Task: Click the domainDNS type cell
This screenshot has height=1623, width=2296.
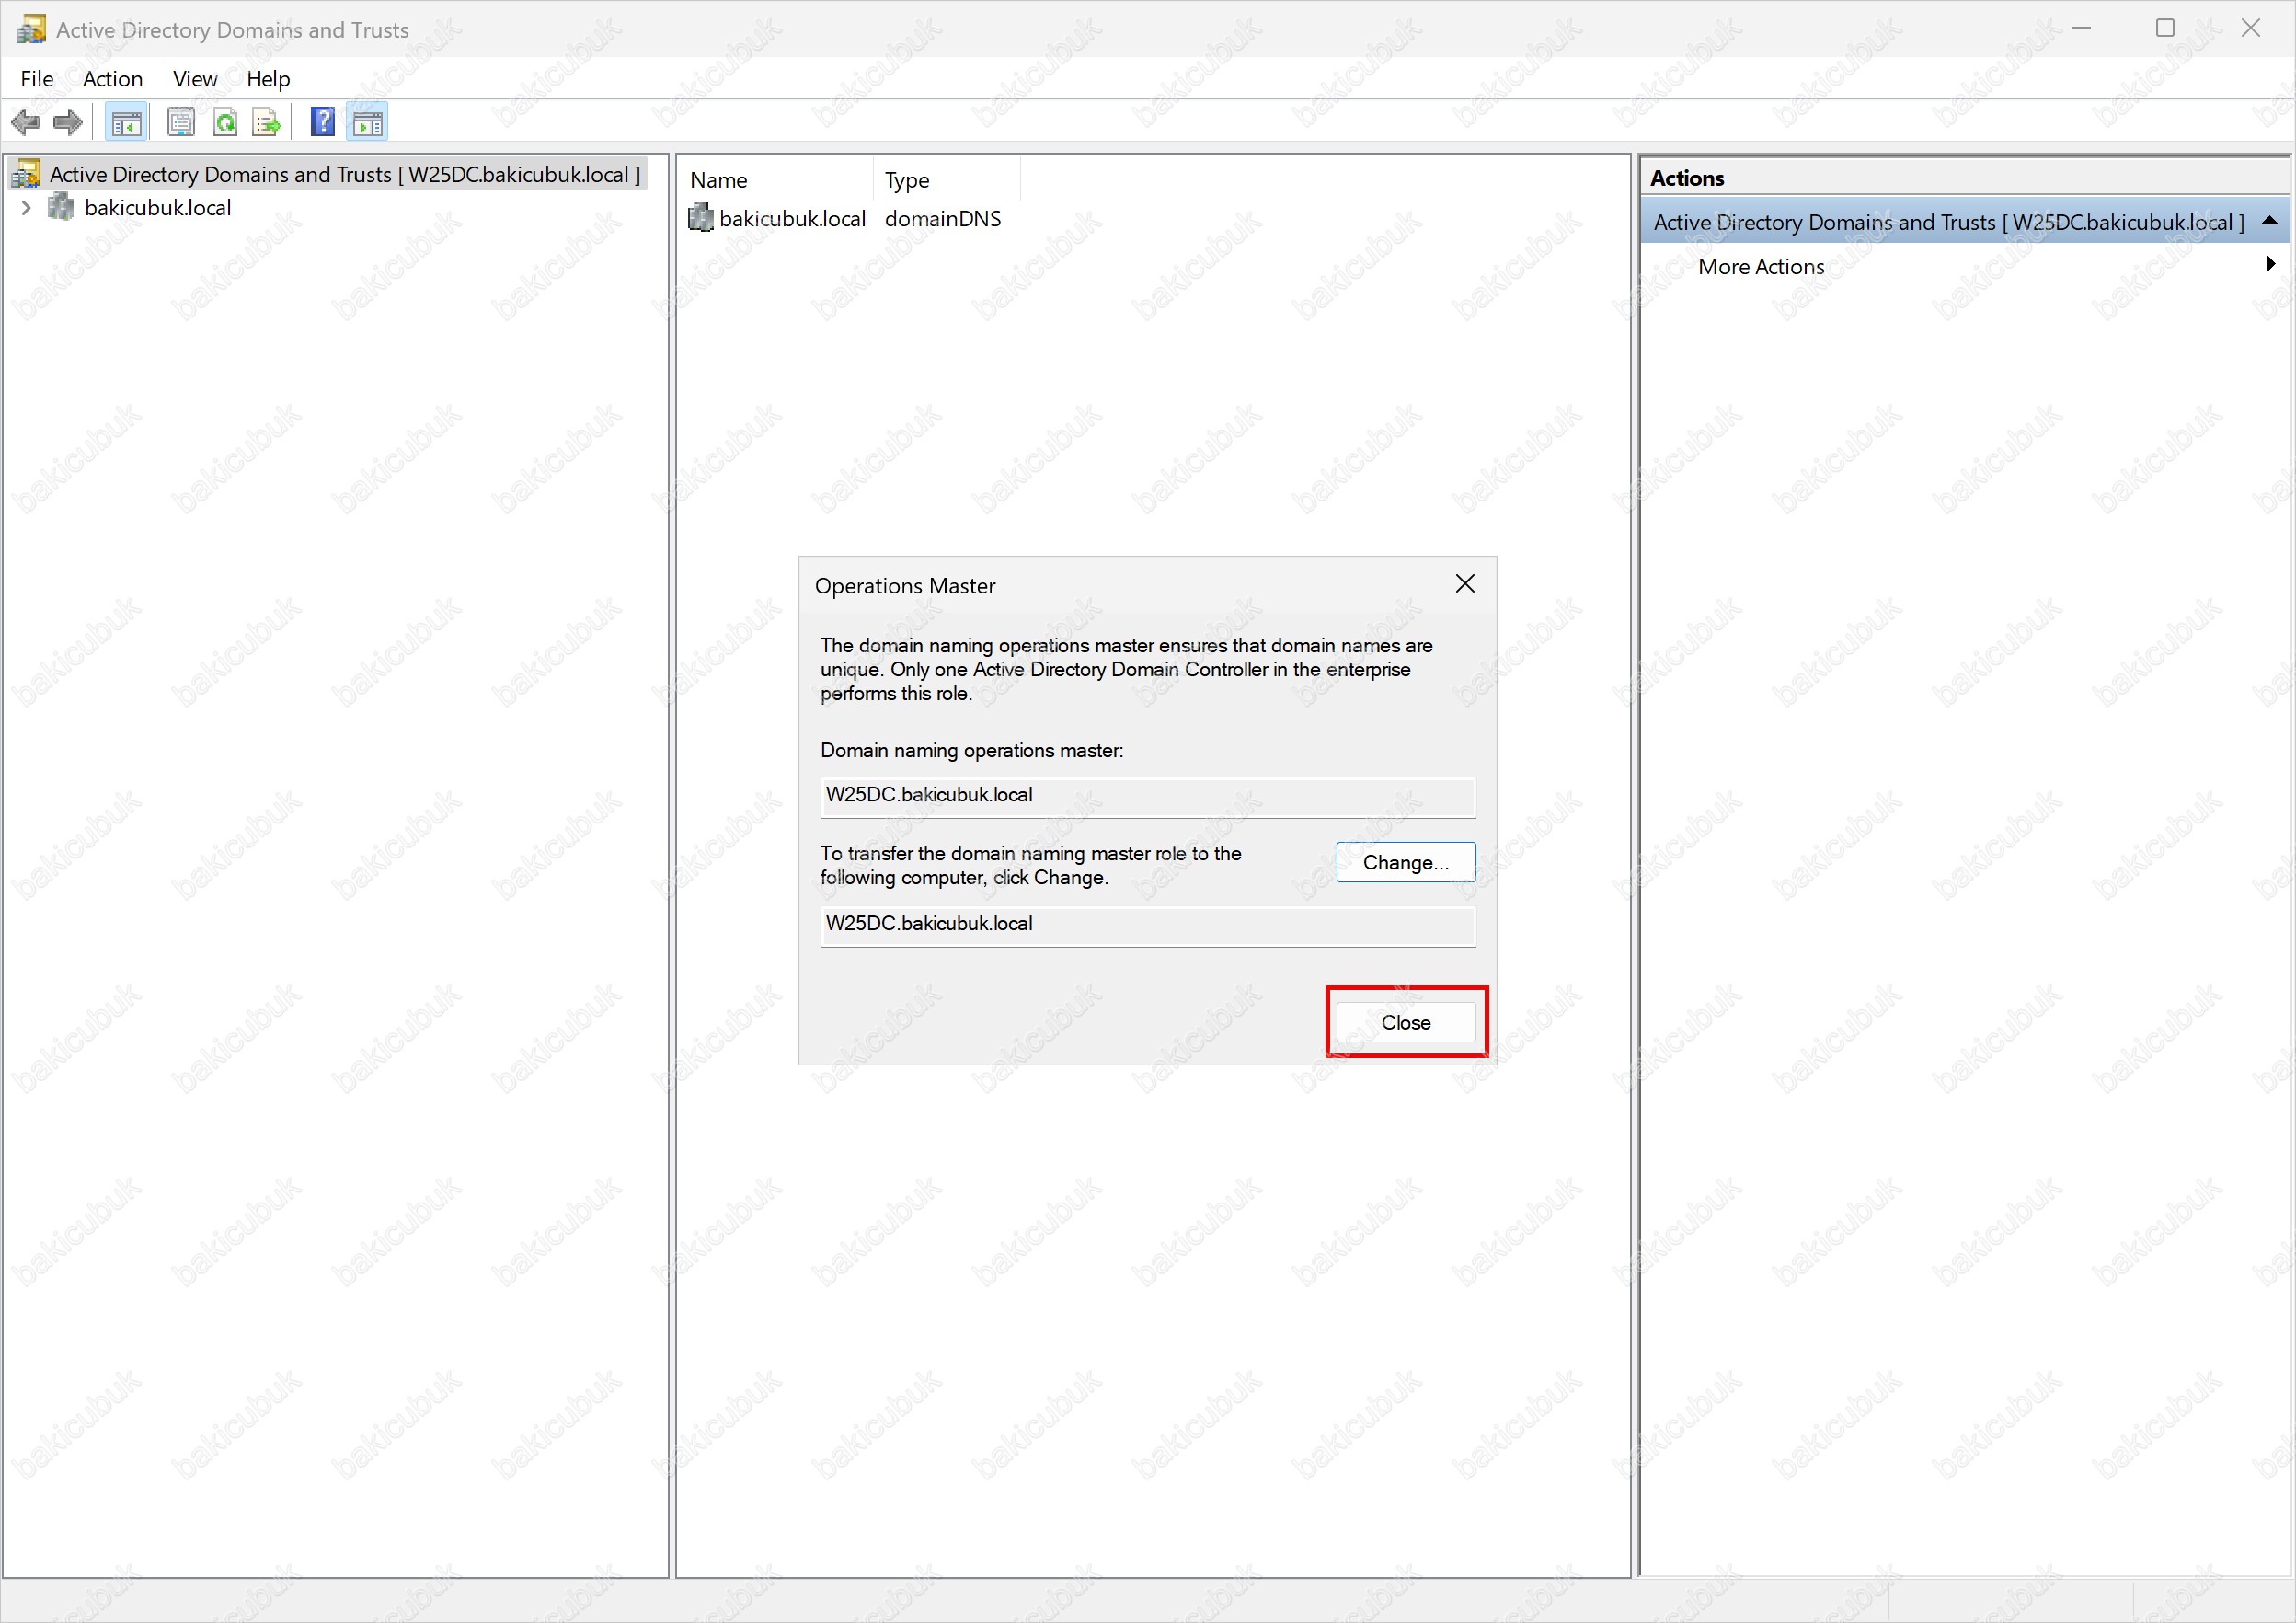Action: (943, 218)
